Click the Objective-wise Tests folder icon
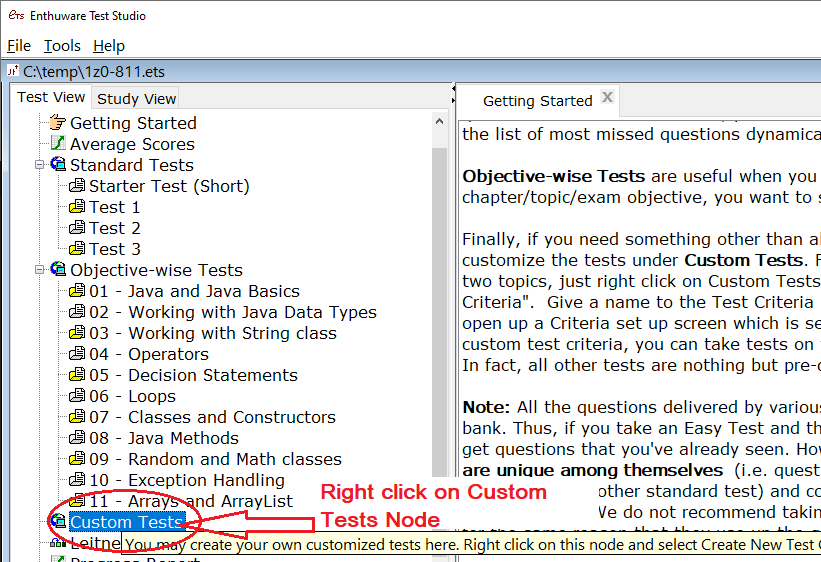The image size is (821, 562). 58,270
